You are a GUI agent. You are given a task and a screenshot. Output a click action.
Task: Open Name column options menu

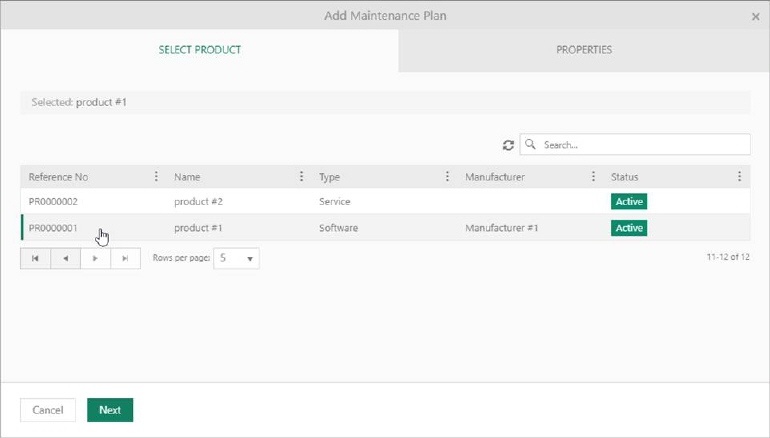pos(301,177)
